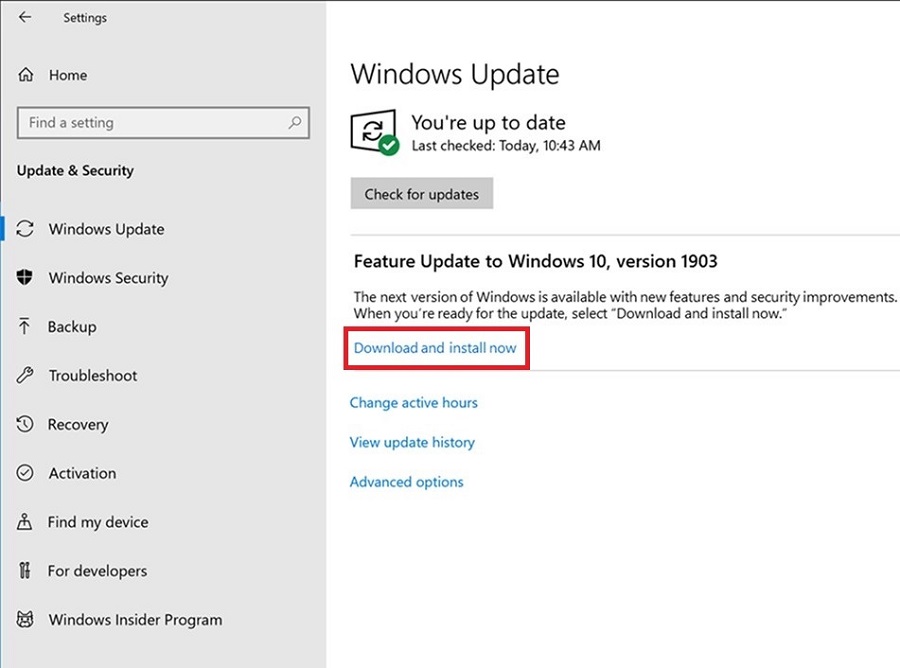Select Activation in the sidebar
The height and width of the screenshot is (668, 900).
(82, 473)
